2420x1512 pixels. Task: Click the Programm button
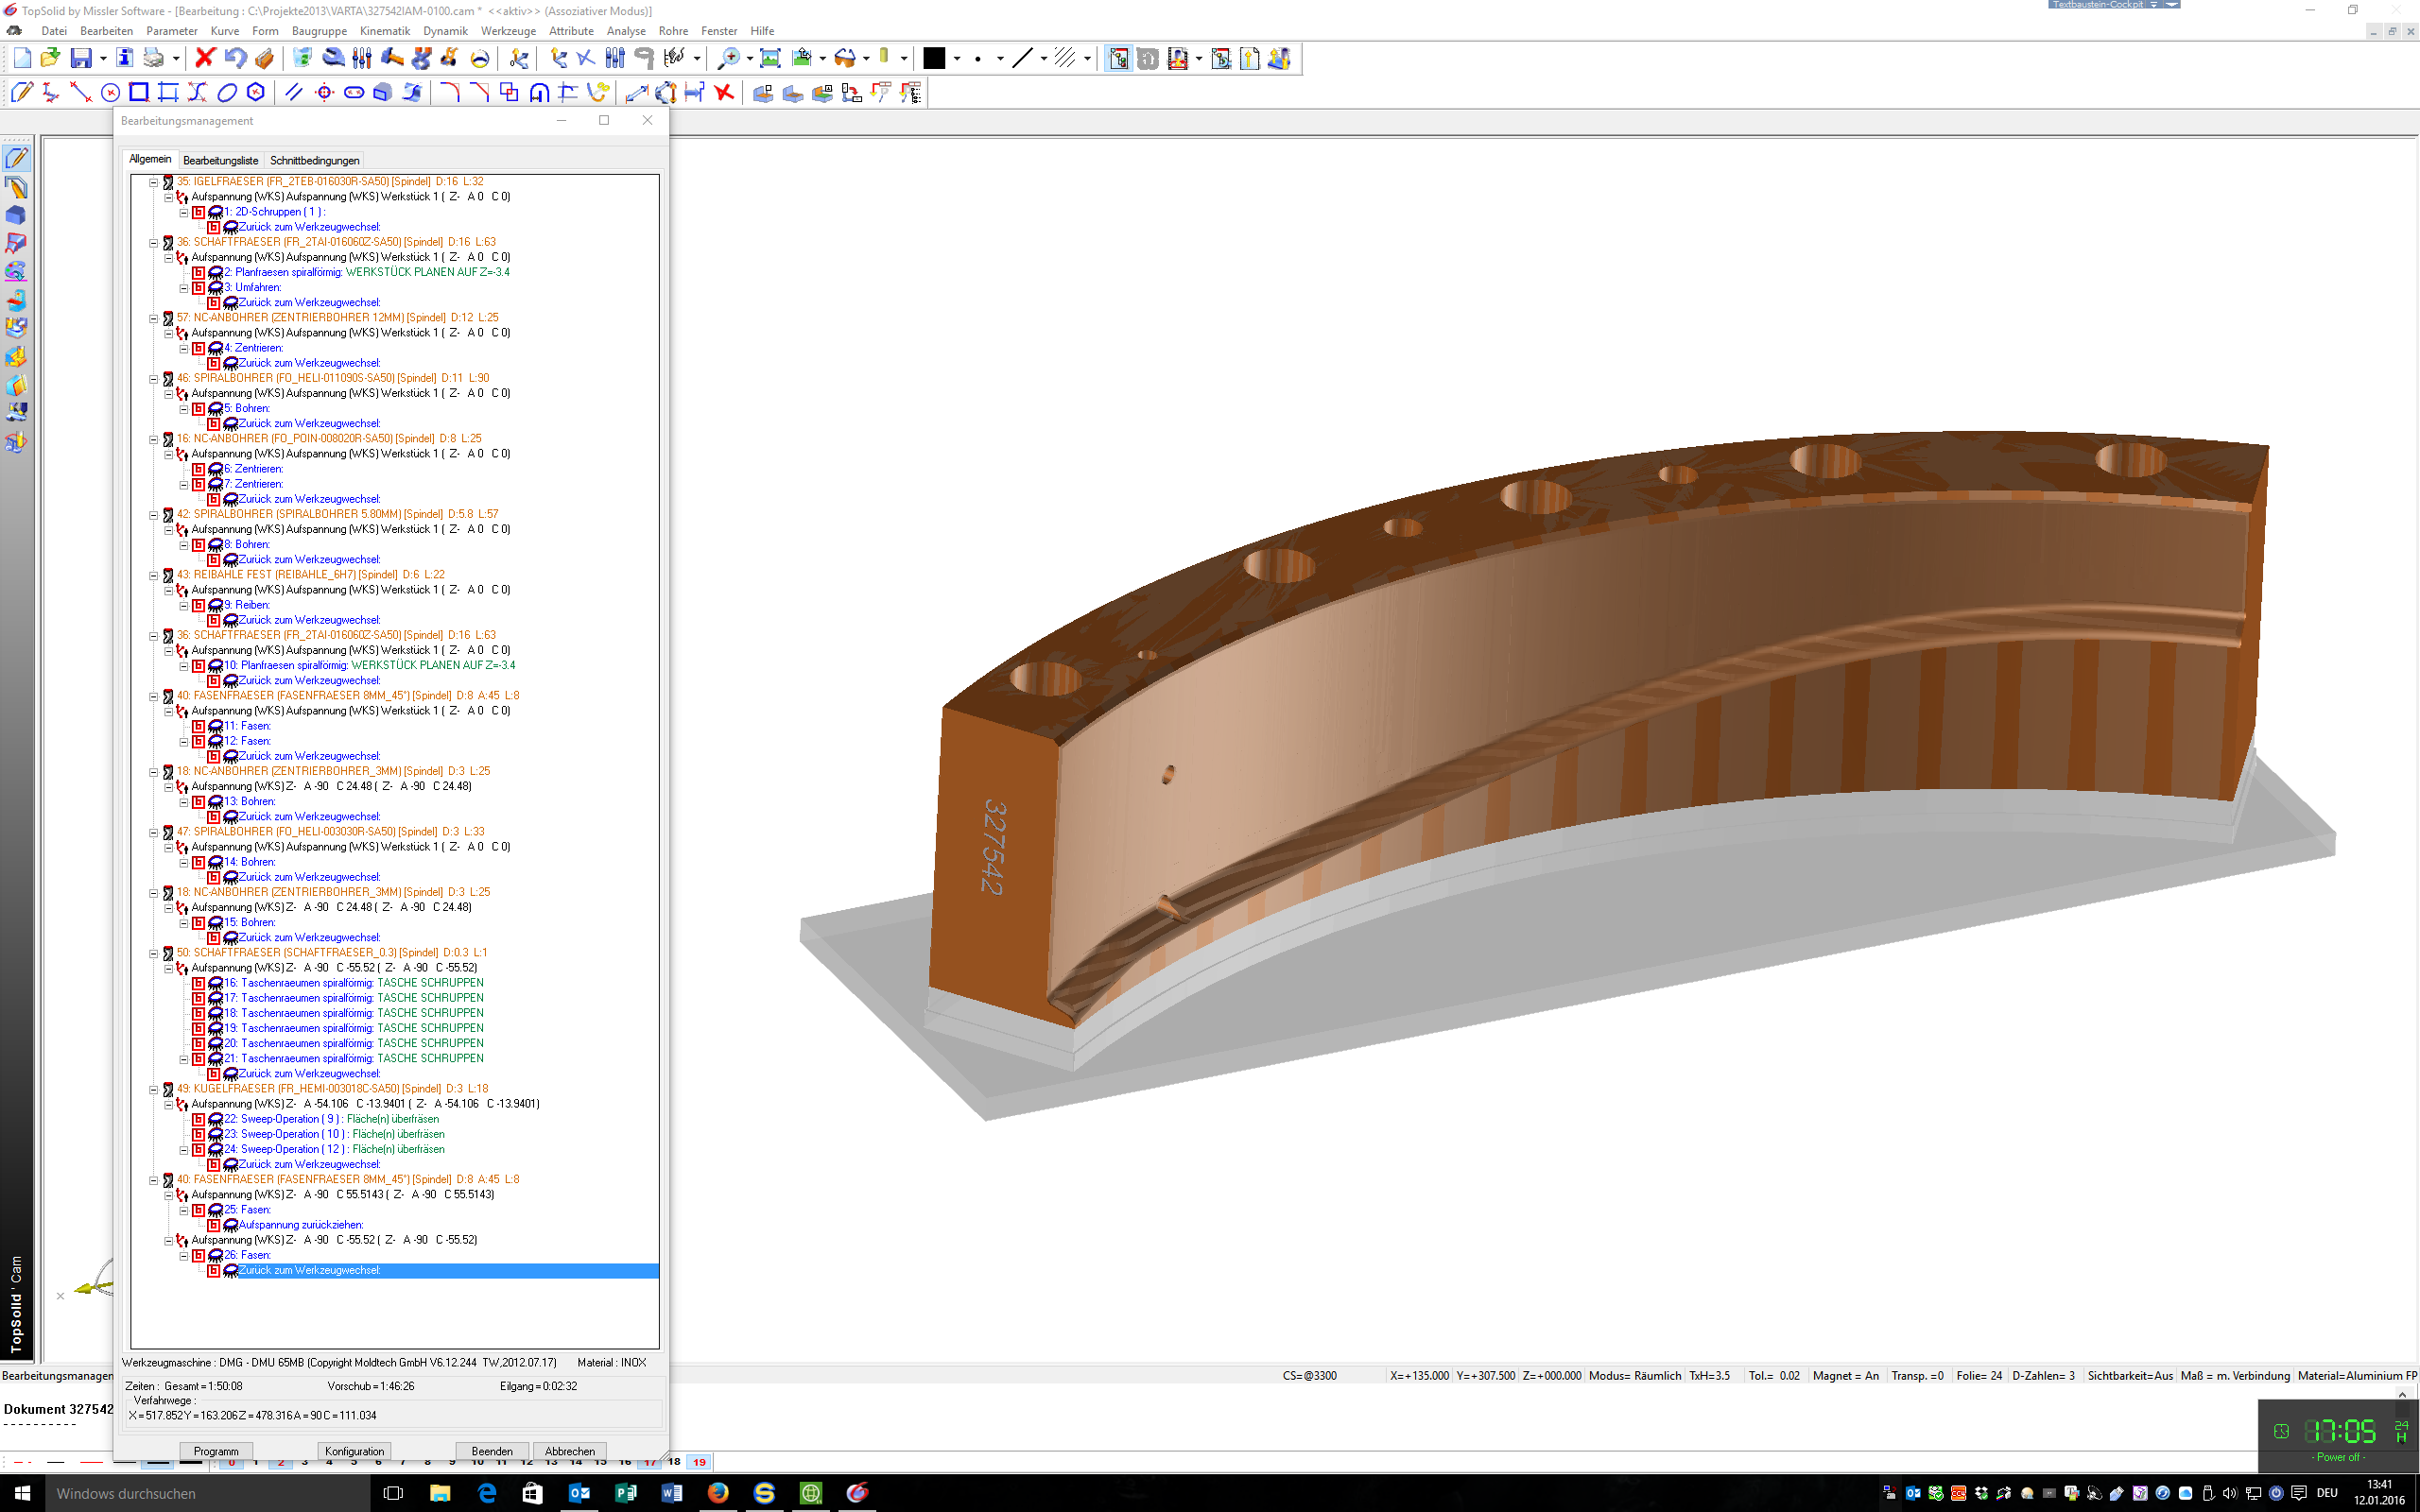[216, 1451]
